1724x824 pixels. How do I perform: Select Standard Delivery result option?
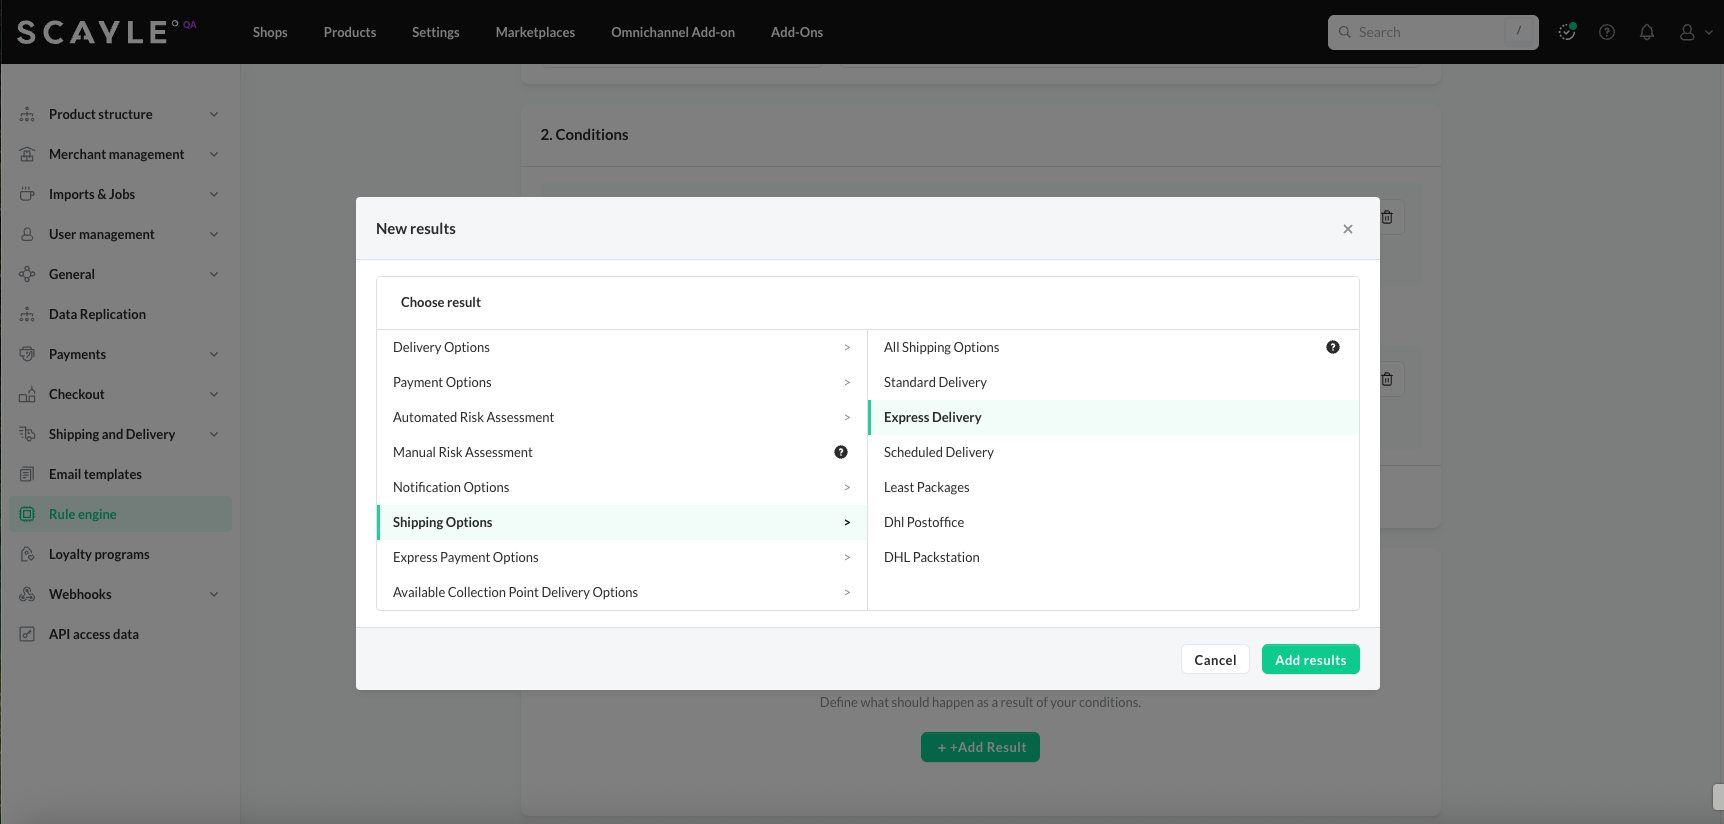(x=935, y=382)
